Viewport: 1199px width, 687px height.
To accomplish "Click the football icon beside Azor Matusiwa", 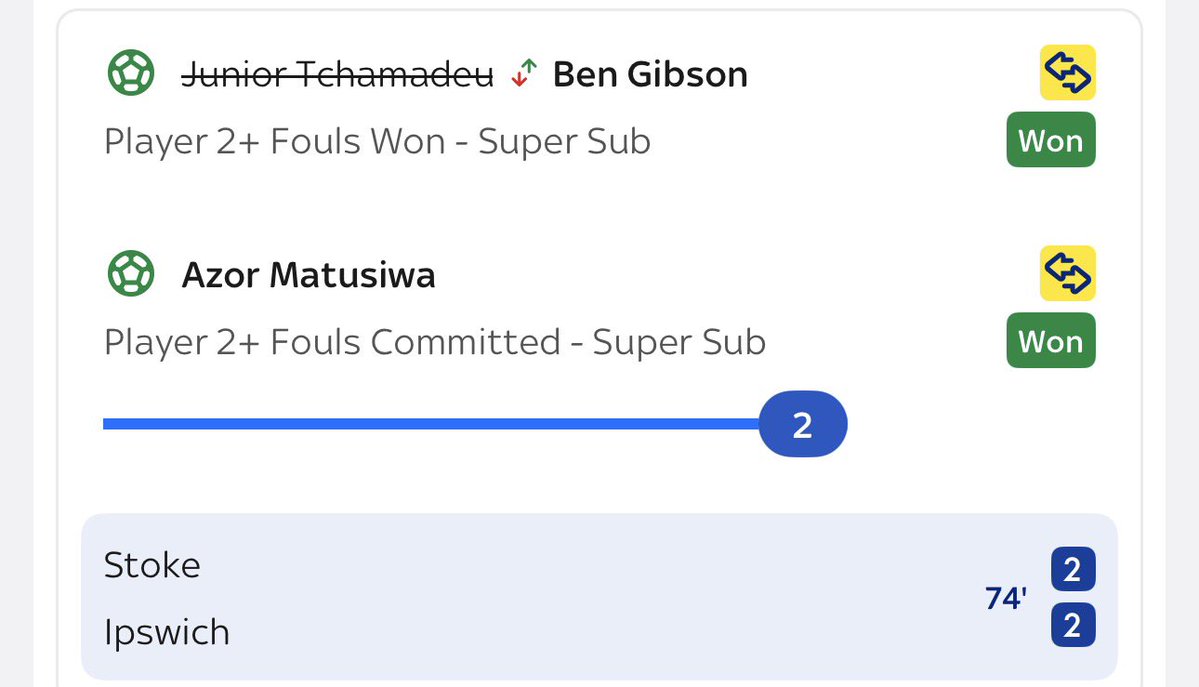I will point(131,274).
